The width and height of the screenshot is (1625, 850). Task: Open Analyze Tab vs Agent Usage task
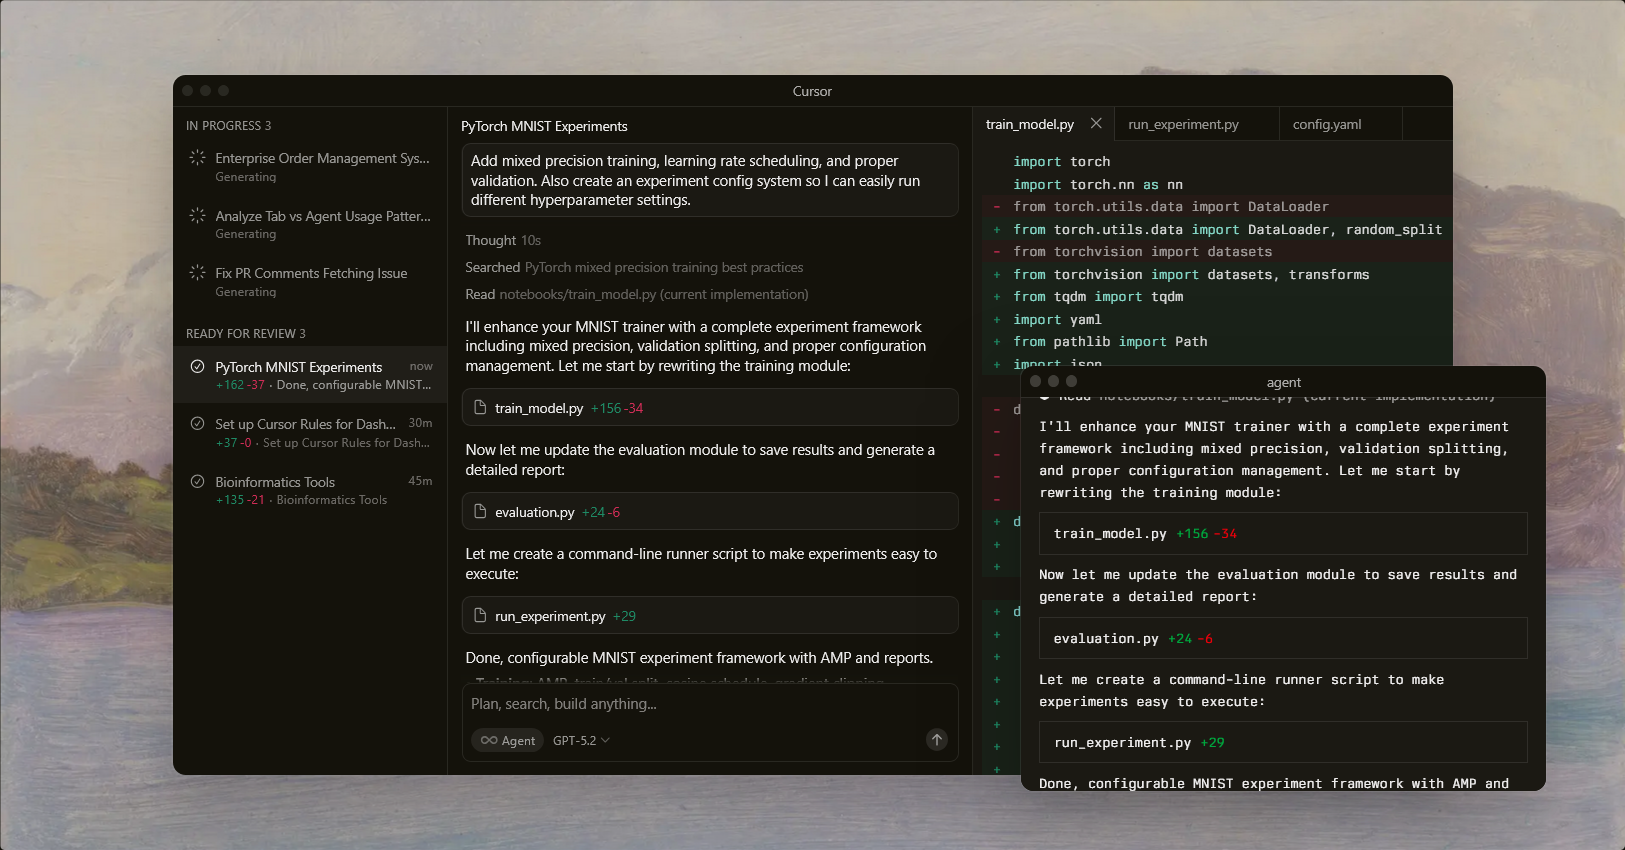pyautogui.click(x=310, y=224)
